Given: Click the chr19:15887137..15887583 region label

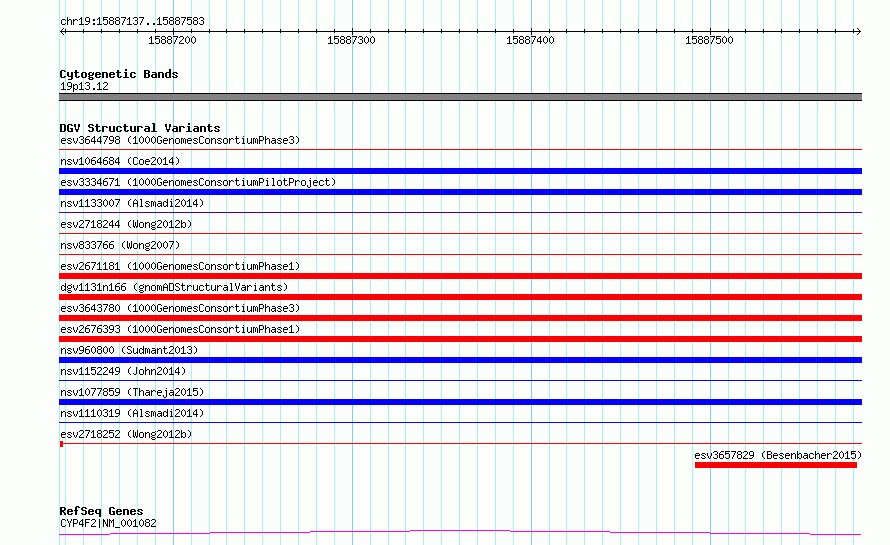Looking at the screenshot, I should pyautogui.click(x=132, y=22).
